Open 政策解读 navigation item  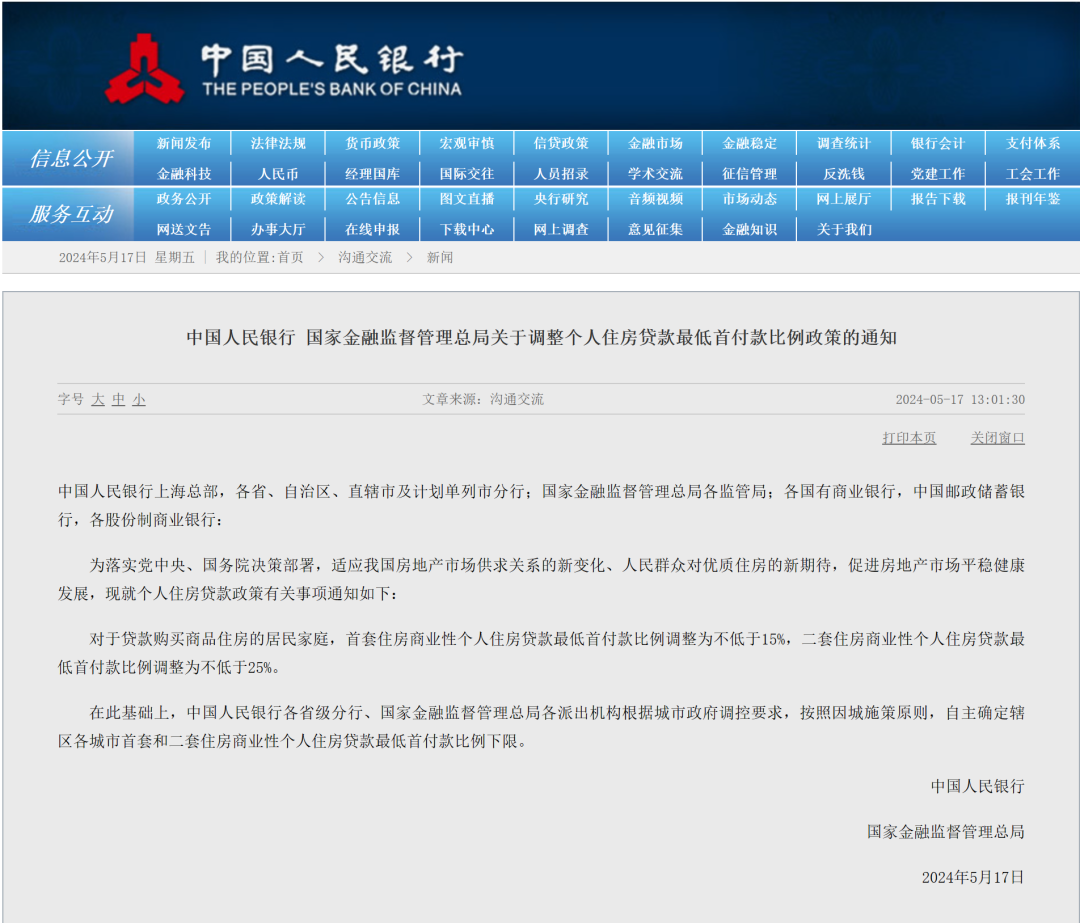(278, 199)
